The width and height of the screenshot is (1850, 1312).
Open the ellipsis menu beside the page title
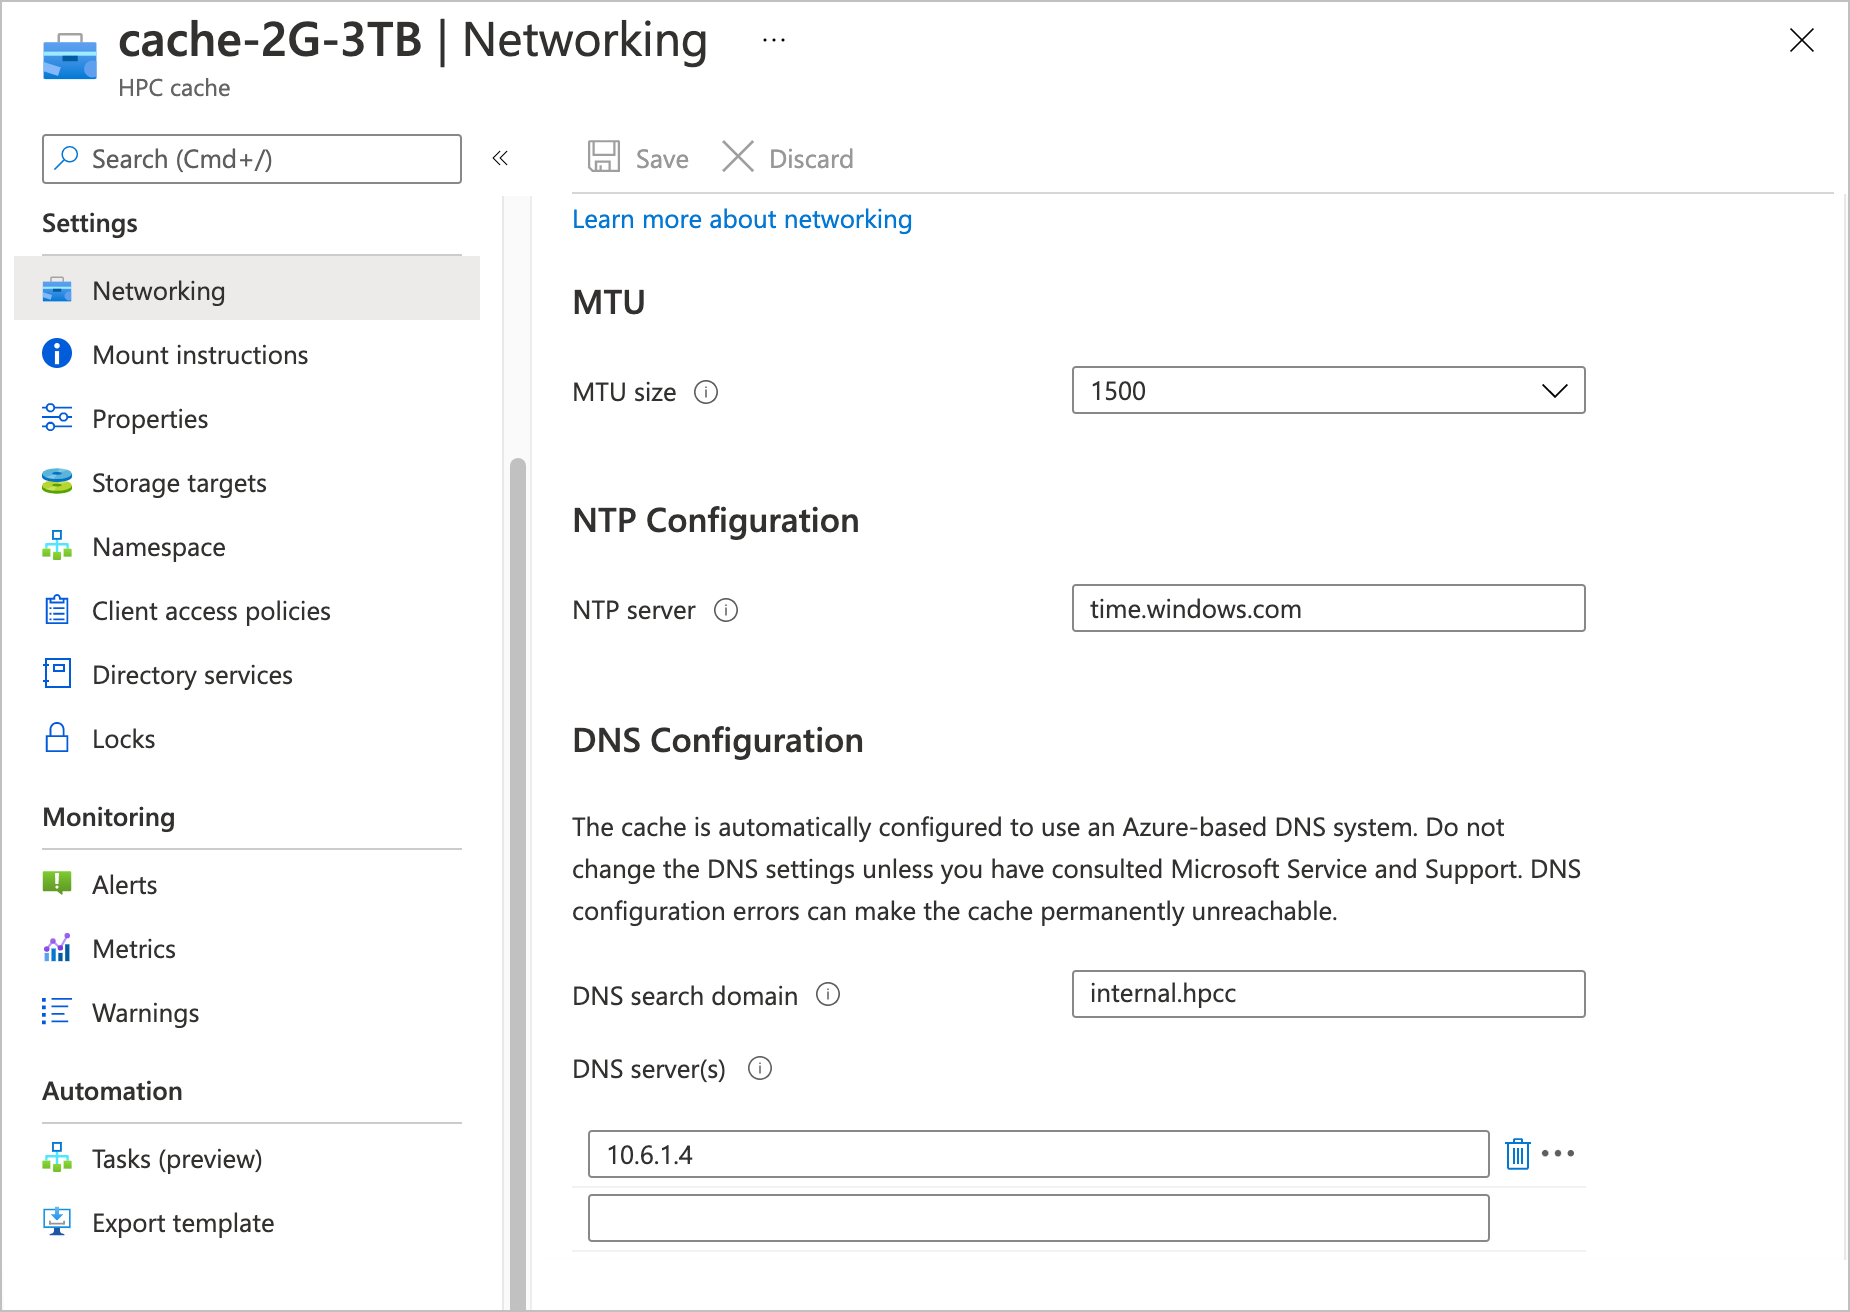772,39
